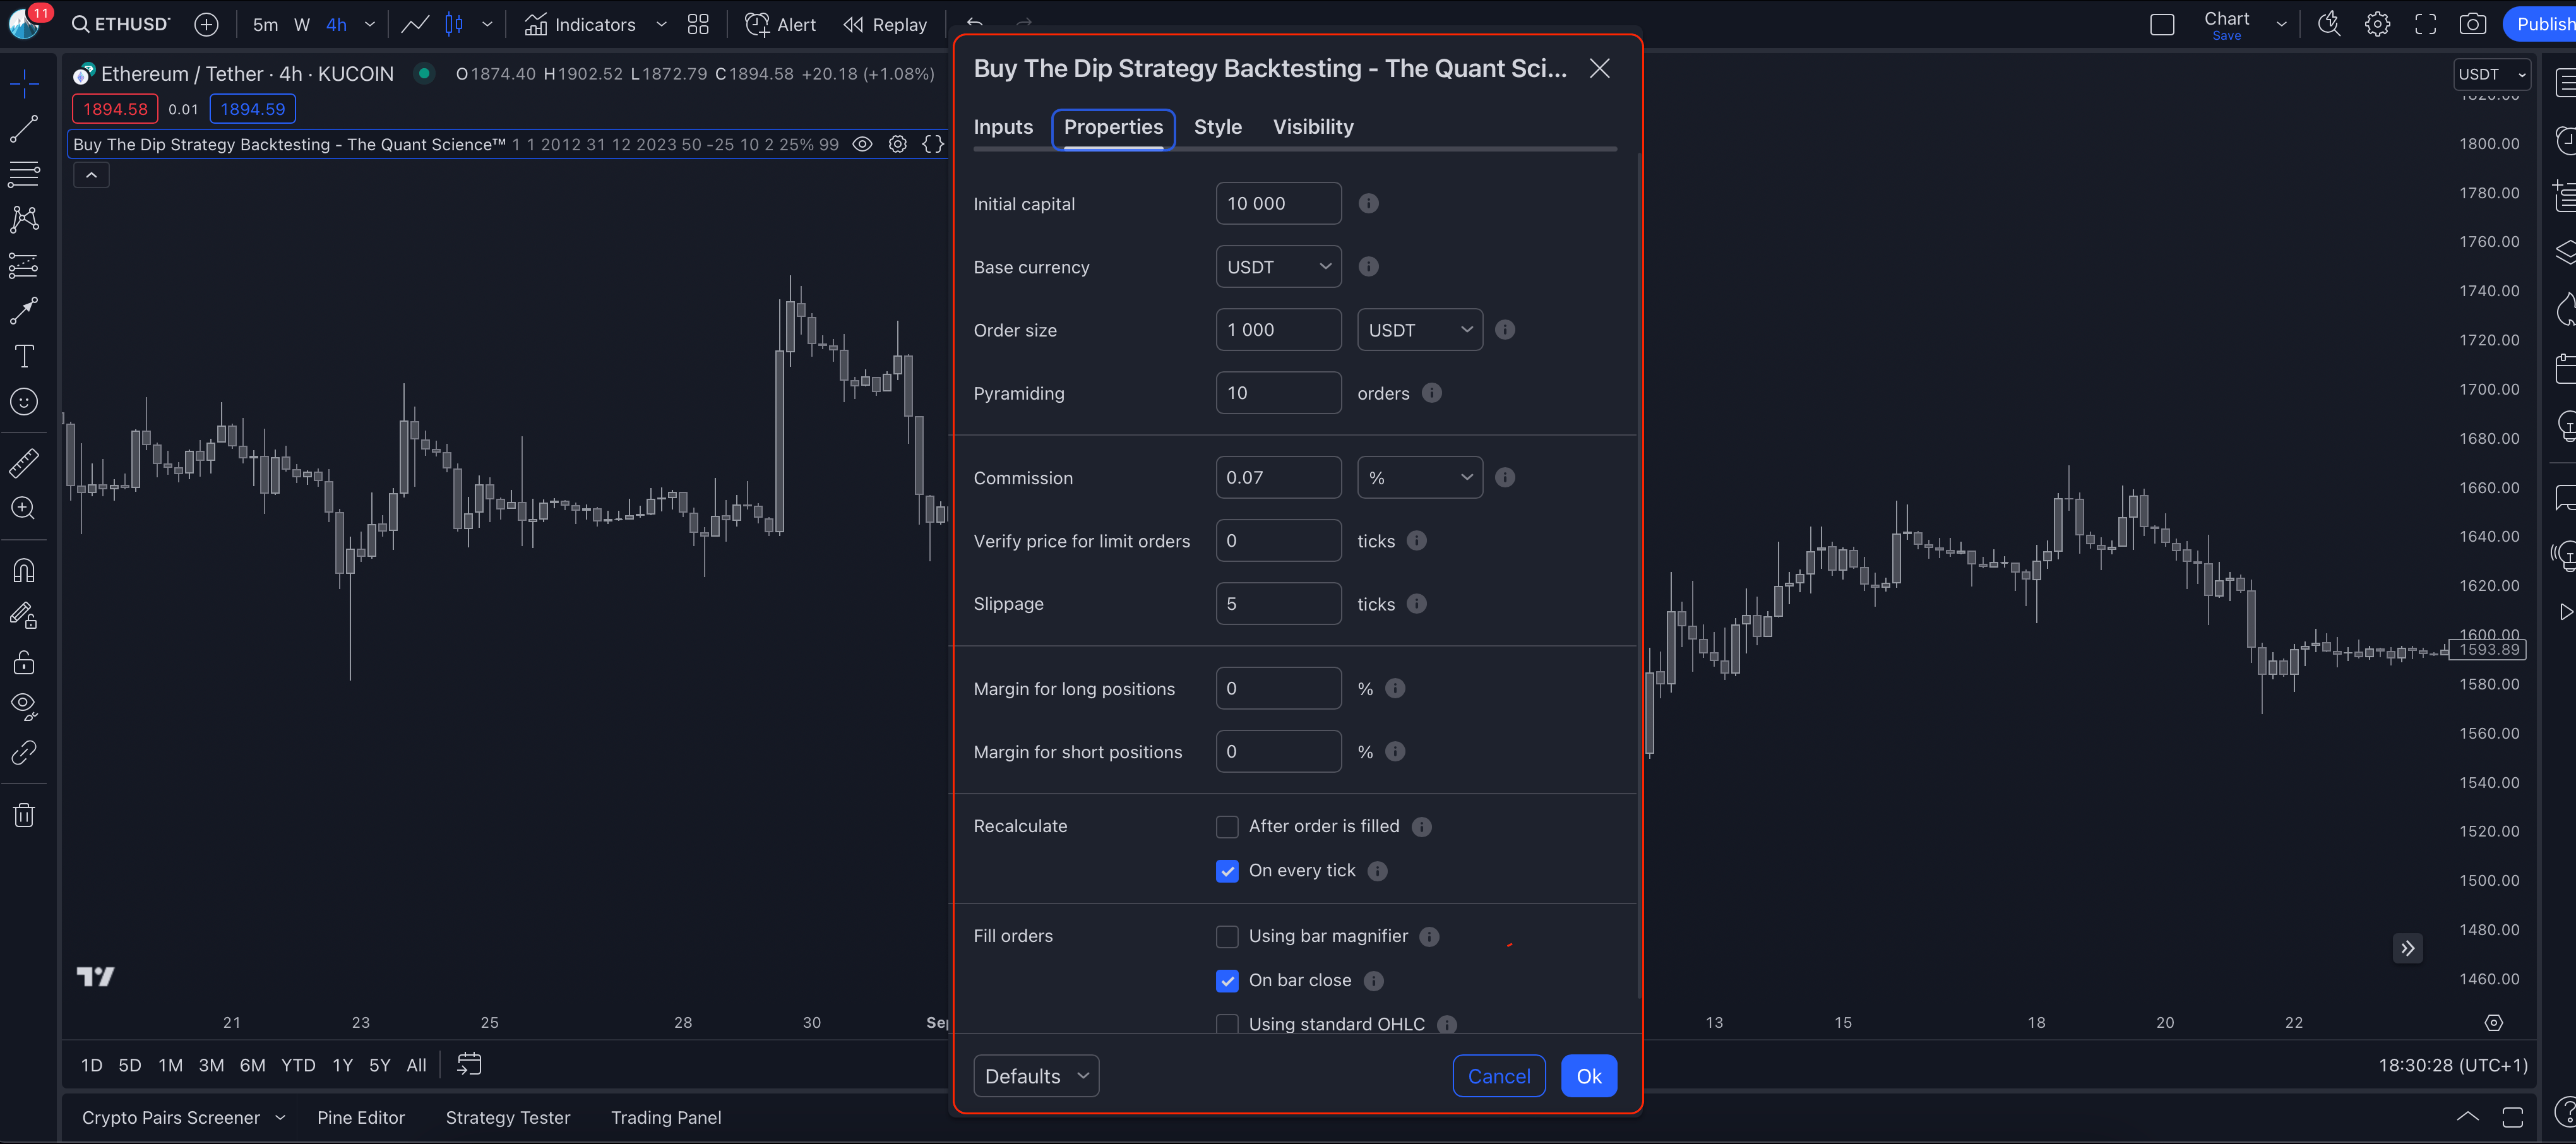Click the Initial capital input field
Image resolution: width=2576 pixels, height=1144 pixels.
point(1278,204)
